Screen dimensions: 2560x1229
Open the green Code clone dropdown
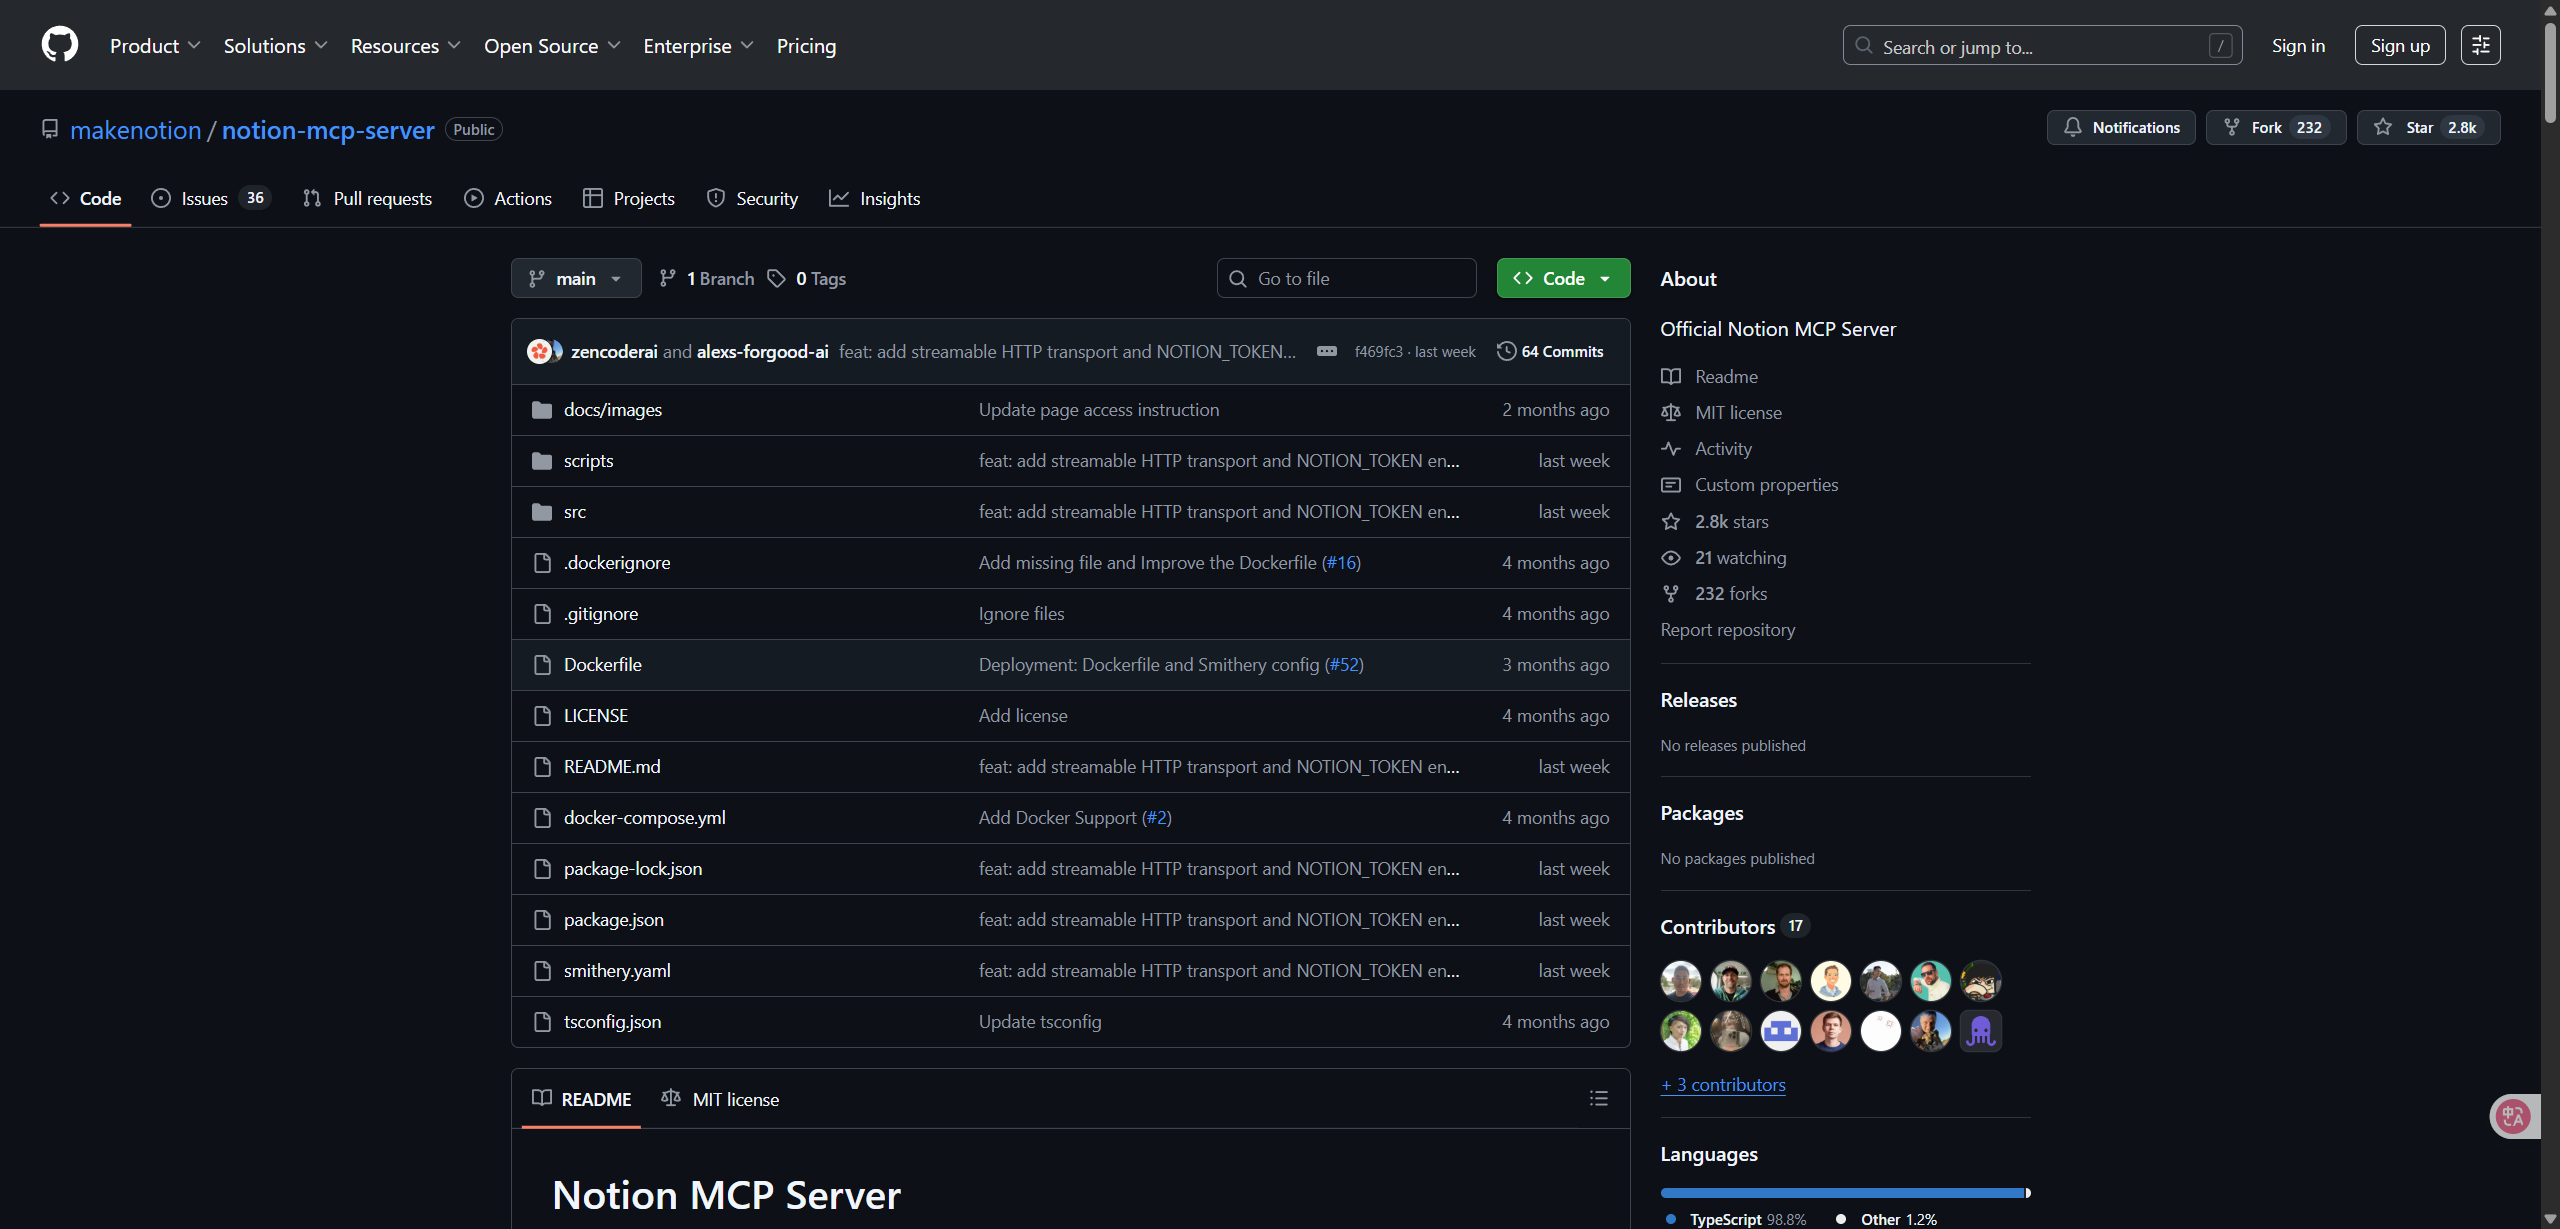[1563, 278]
